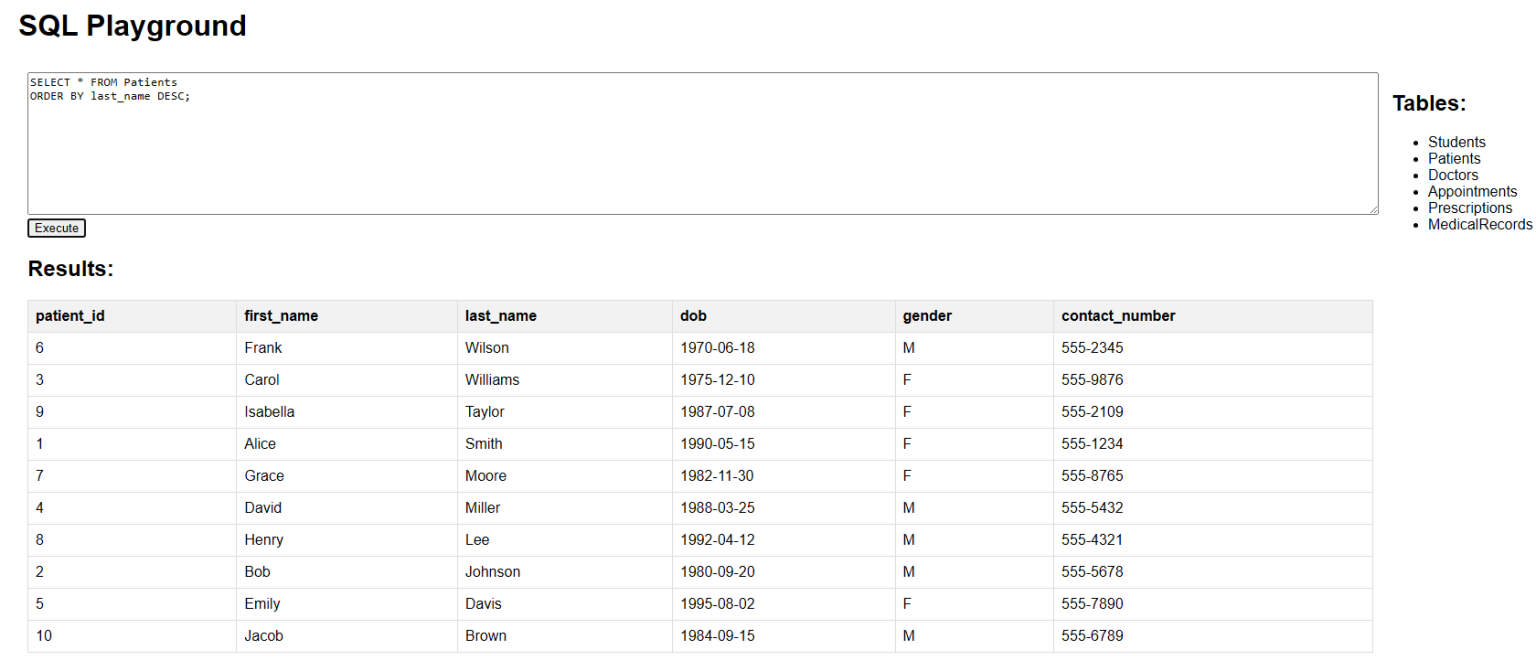
Task: Click inside the SQL query text area
Action: [700, 143]
